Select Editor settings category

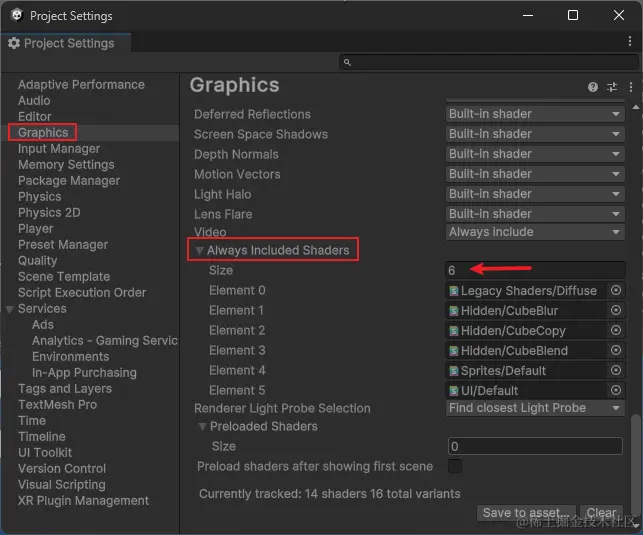(34, 116)
